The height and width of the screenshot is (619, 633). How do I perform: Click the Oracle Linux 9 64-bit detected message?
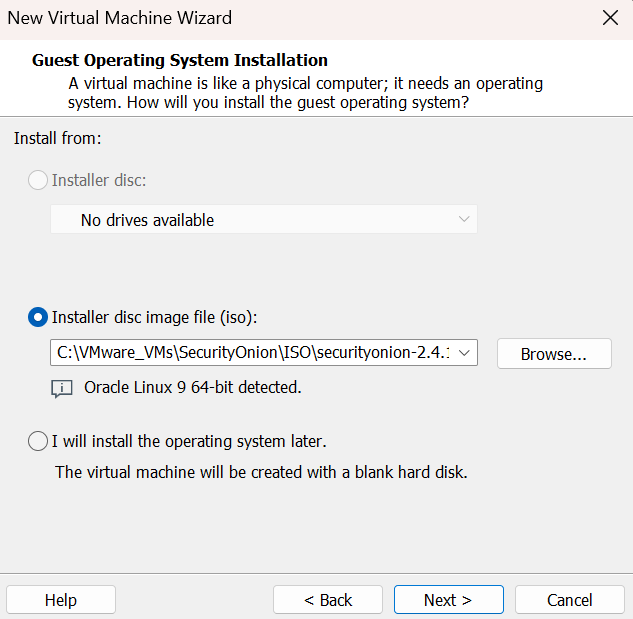(x=193, y=387)
